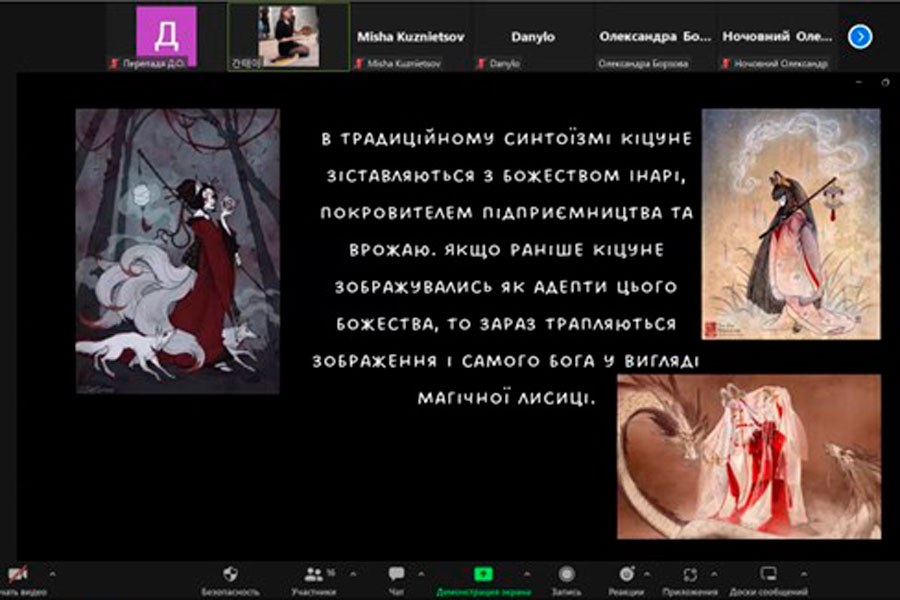Viewport: 900px width, 600px height.
Task: Select Олександра Бо... participant tile
Action: [x=655, y=37]
